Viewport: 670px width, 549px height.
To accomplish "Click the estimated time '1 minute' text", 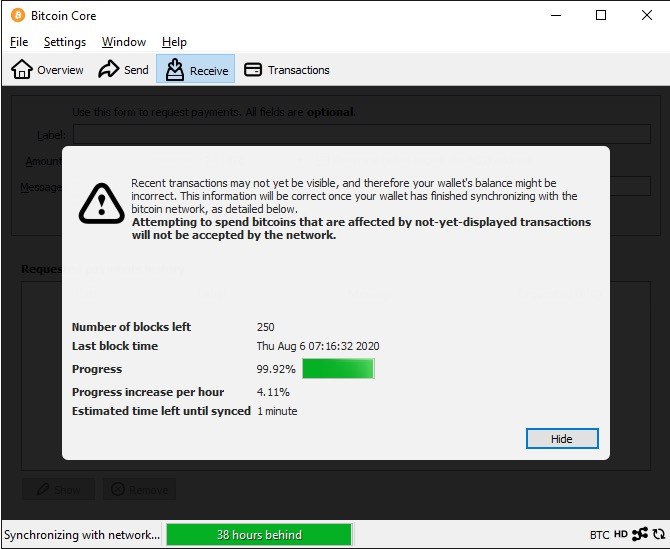I will point(277,411).
